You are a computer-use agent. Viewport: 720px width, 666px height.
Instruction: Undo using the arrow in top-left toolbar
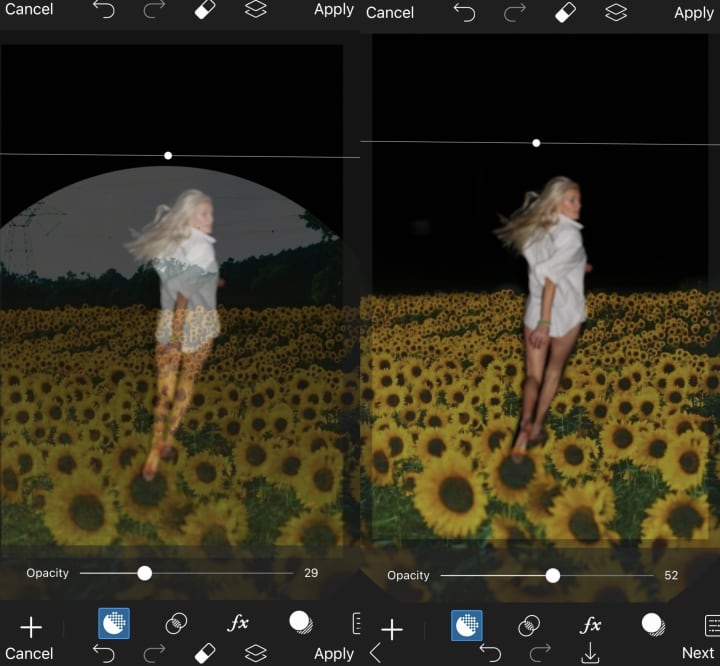click(x=104, y=10)
